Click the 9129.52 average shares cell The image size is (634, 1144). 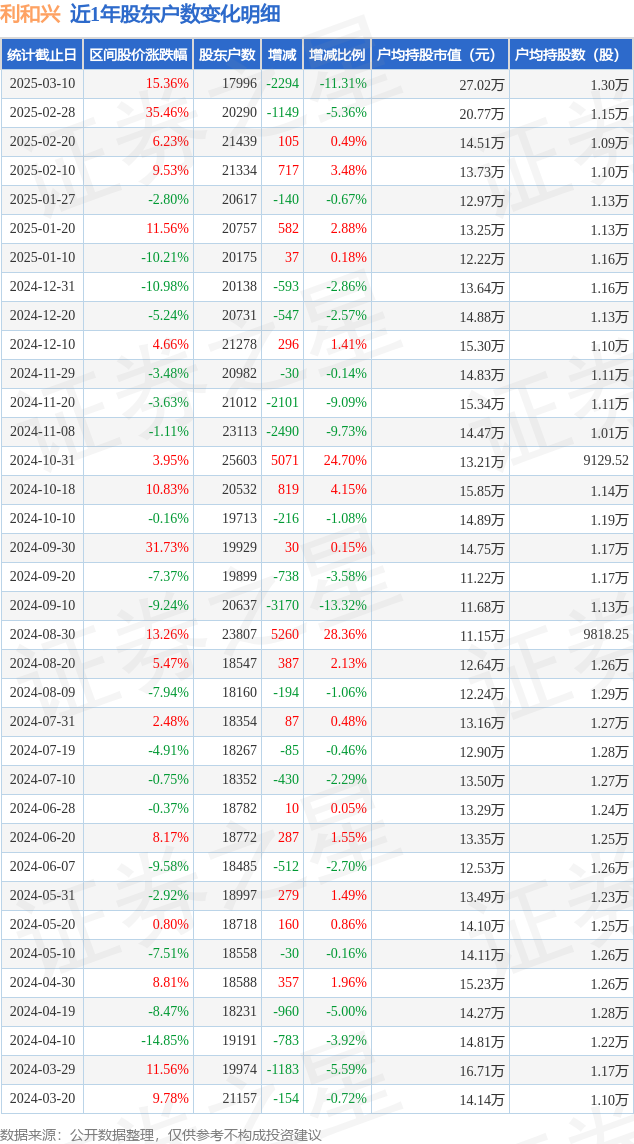point(571,460)
